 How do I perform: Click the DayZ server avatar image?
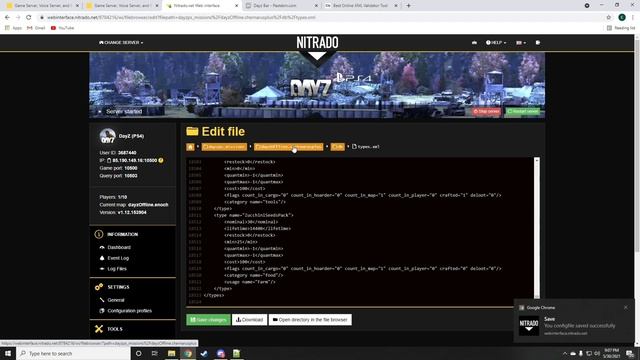107,136
